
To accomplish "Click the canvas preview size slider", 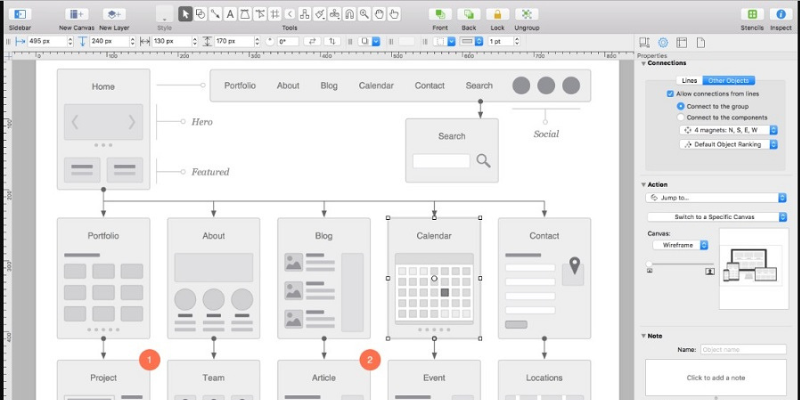I will (x=680, y=263).
